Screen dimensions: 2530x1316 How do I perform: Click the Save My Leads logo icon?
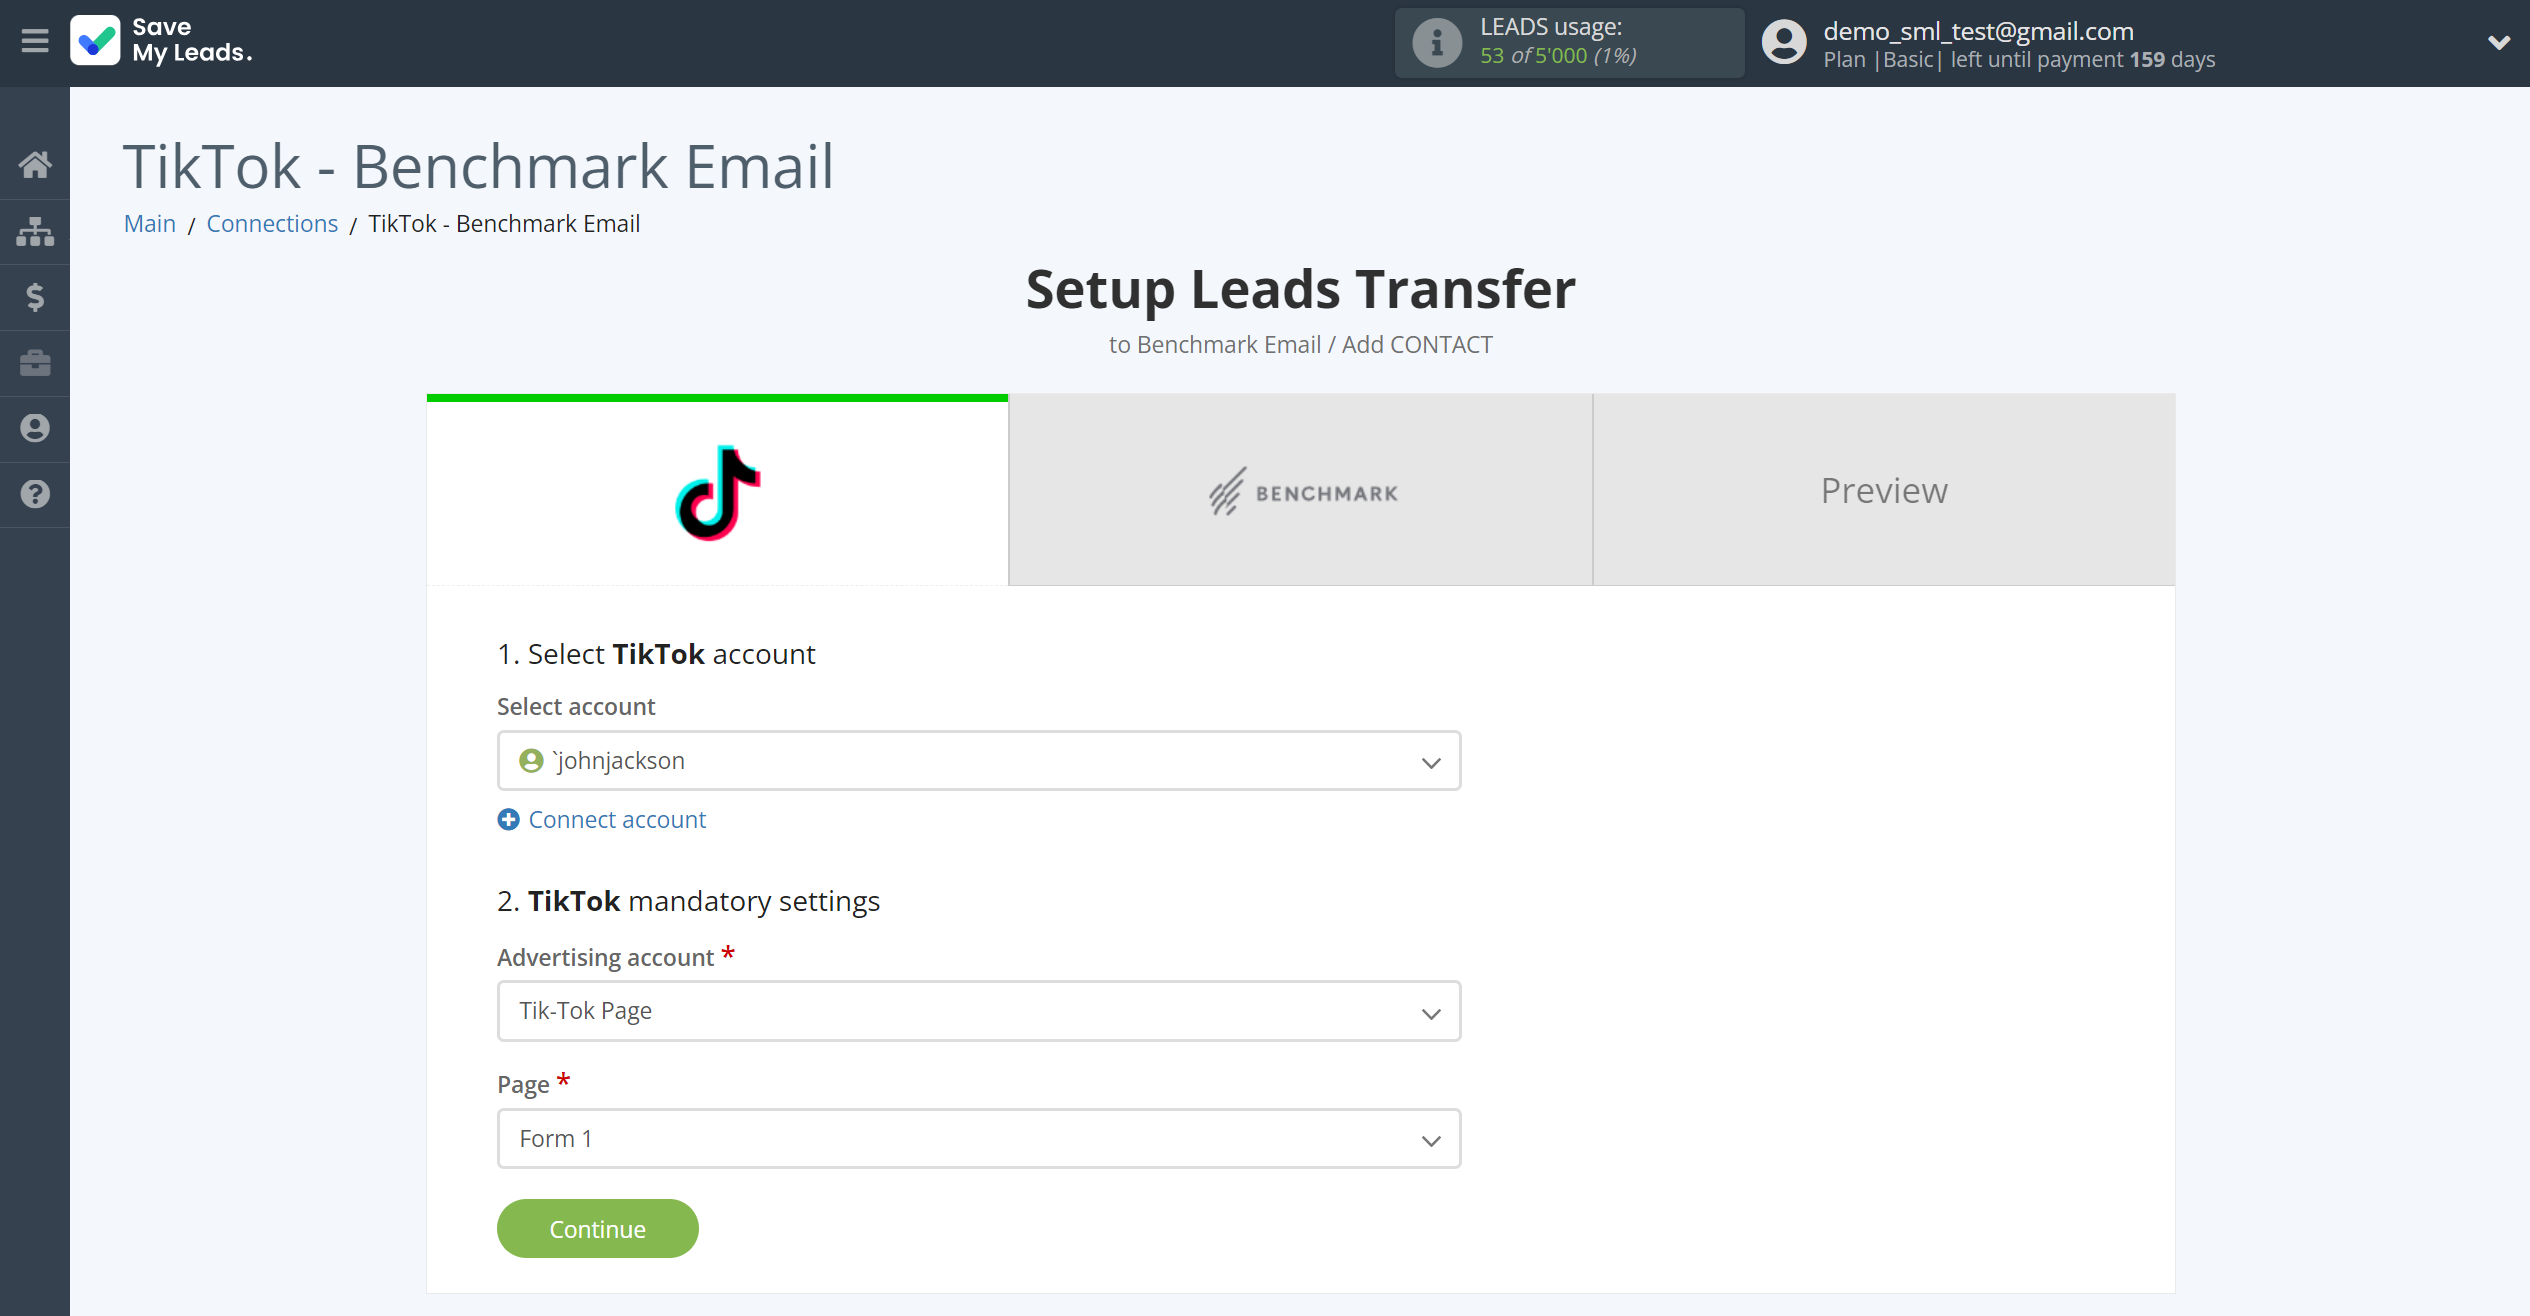(x=94, y=40)
